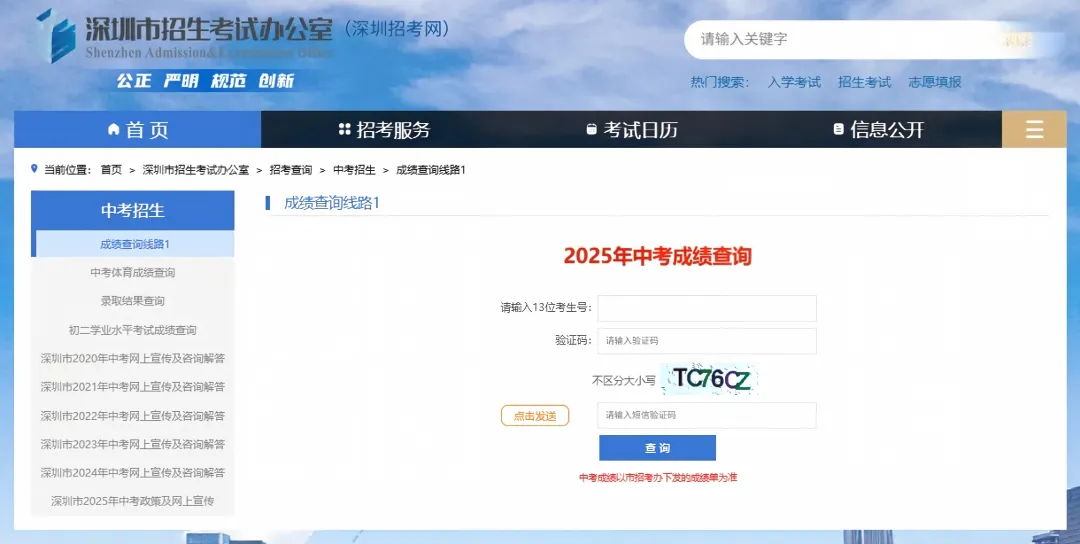Go to 首页 in the breadcrumb
Image resolution: width=1080 pixels, height=544 pixels.
click(x=111, y=169)
